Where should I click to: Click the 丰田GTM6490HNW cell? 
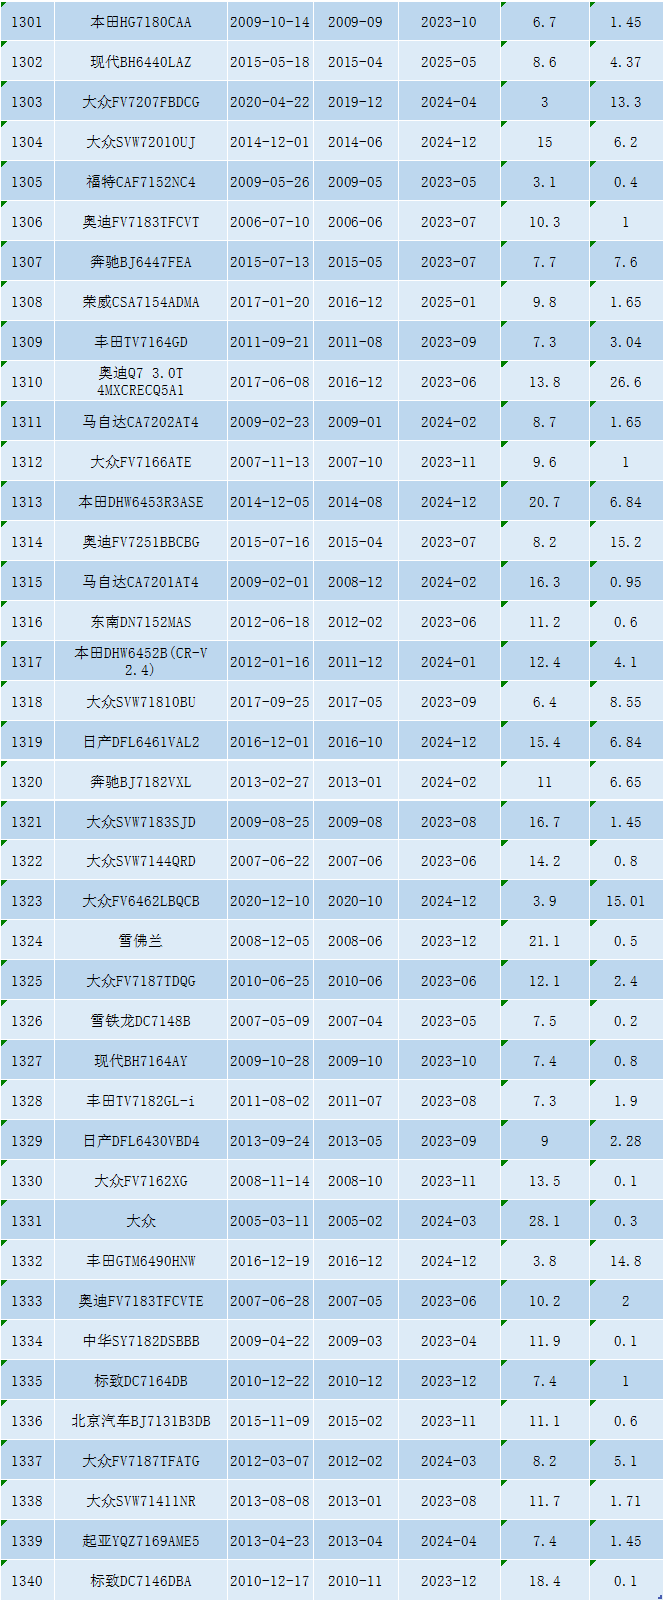point(141,1261)
